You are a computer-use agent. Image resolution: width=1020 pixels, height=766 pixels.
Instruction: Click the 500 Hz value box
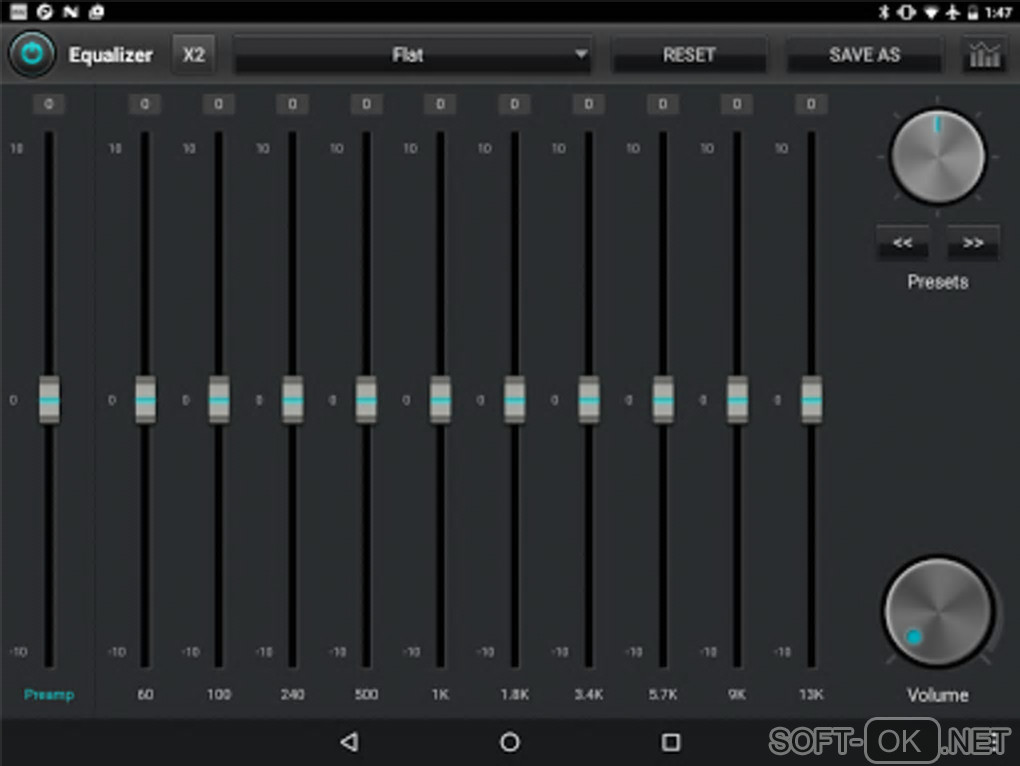click(366, 104)
